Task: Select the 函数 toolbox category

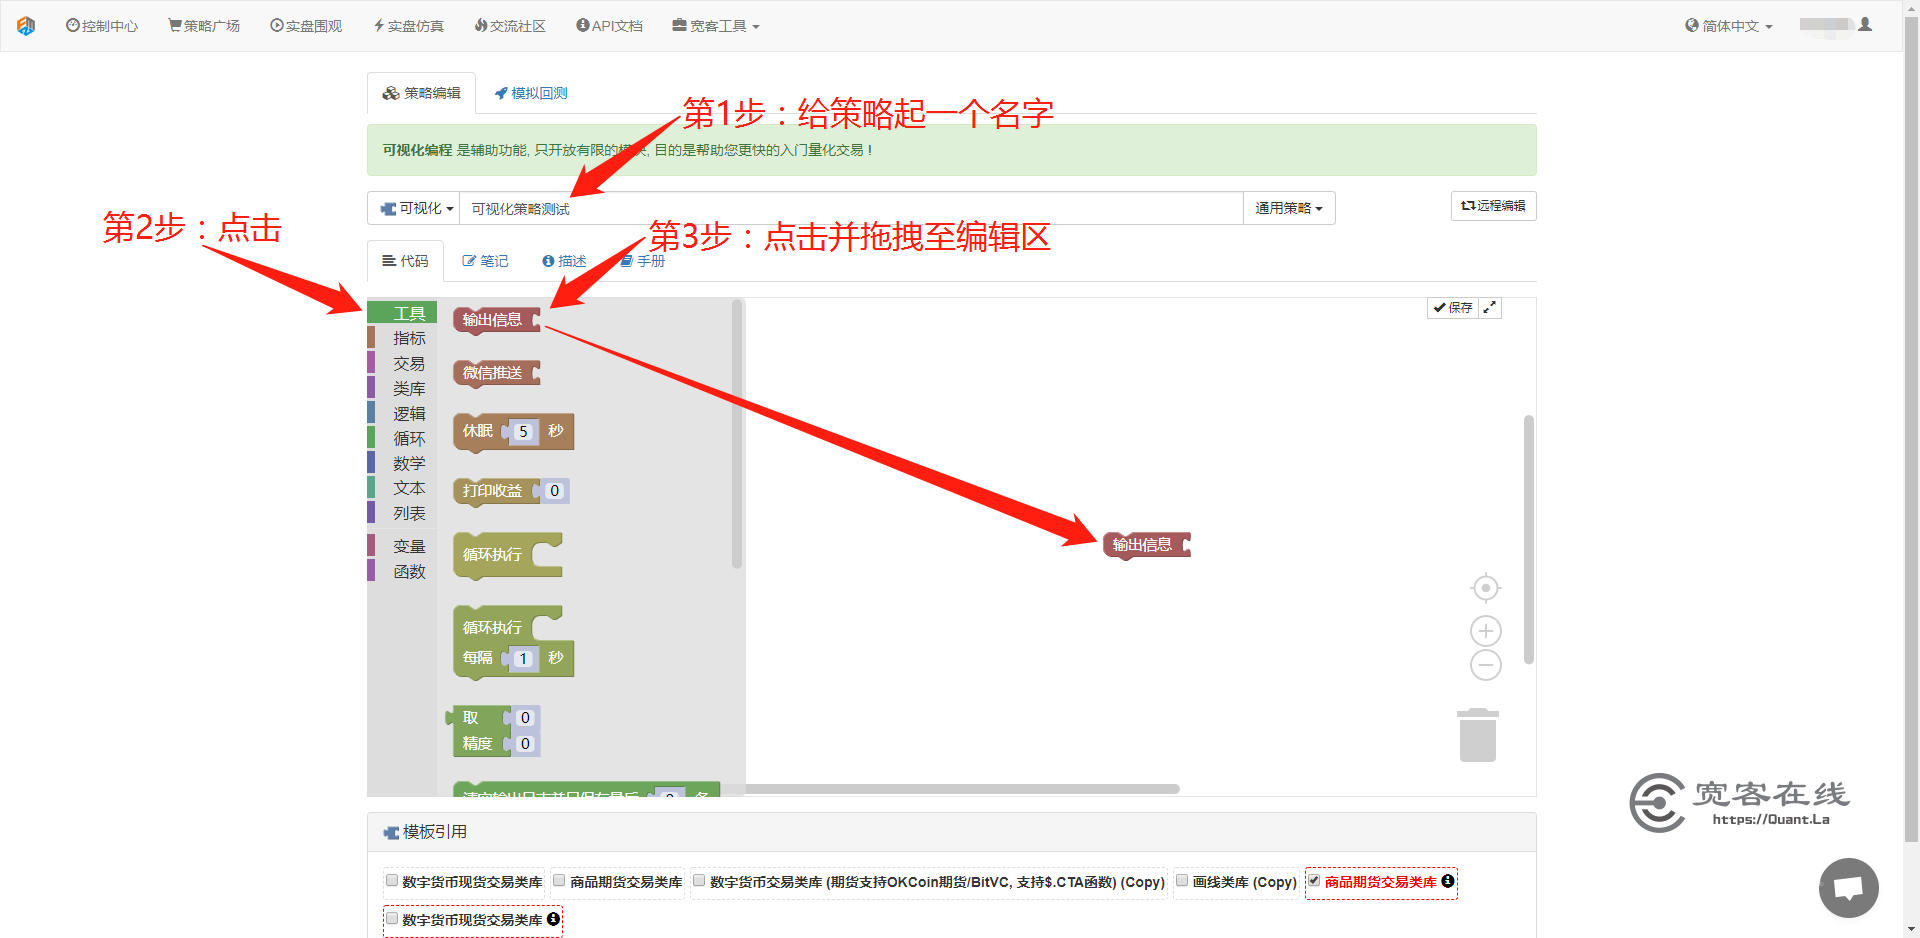Action: point(402,571)
